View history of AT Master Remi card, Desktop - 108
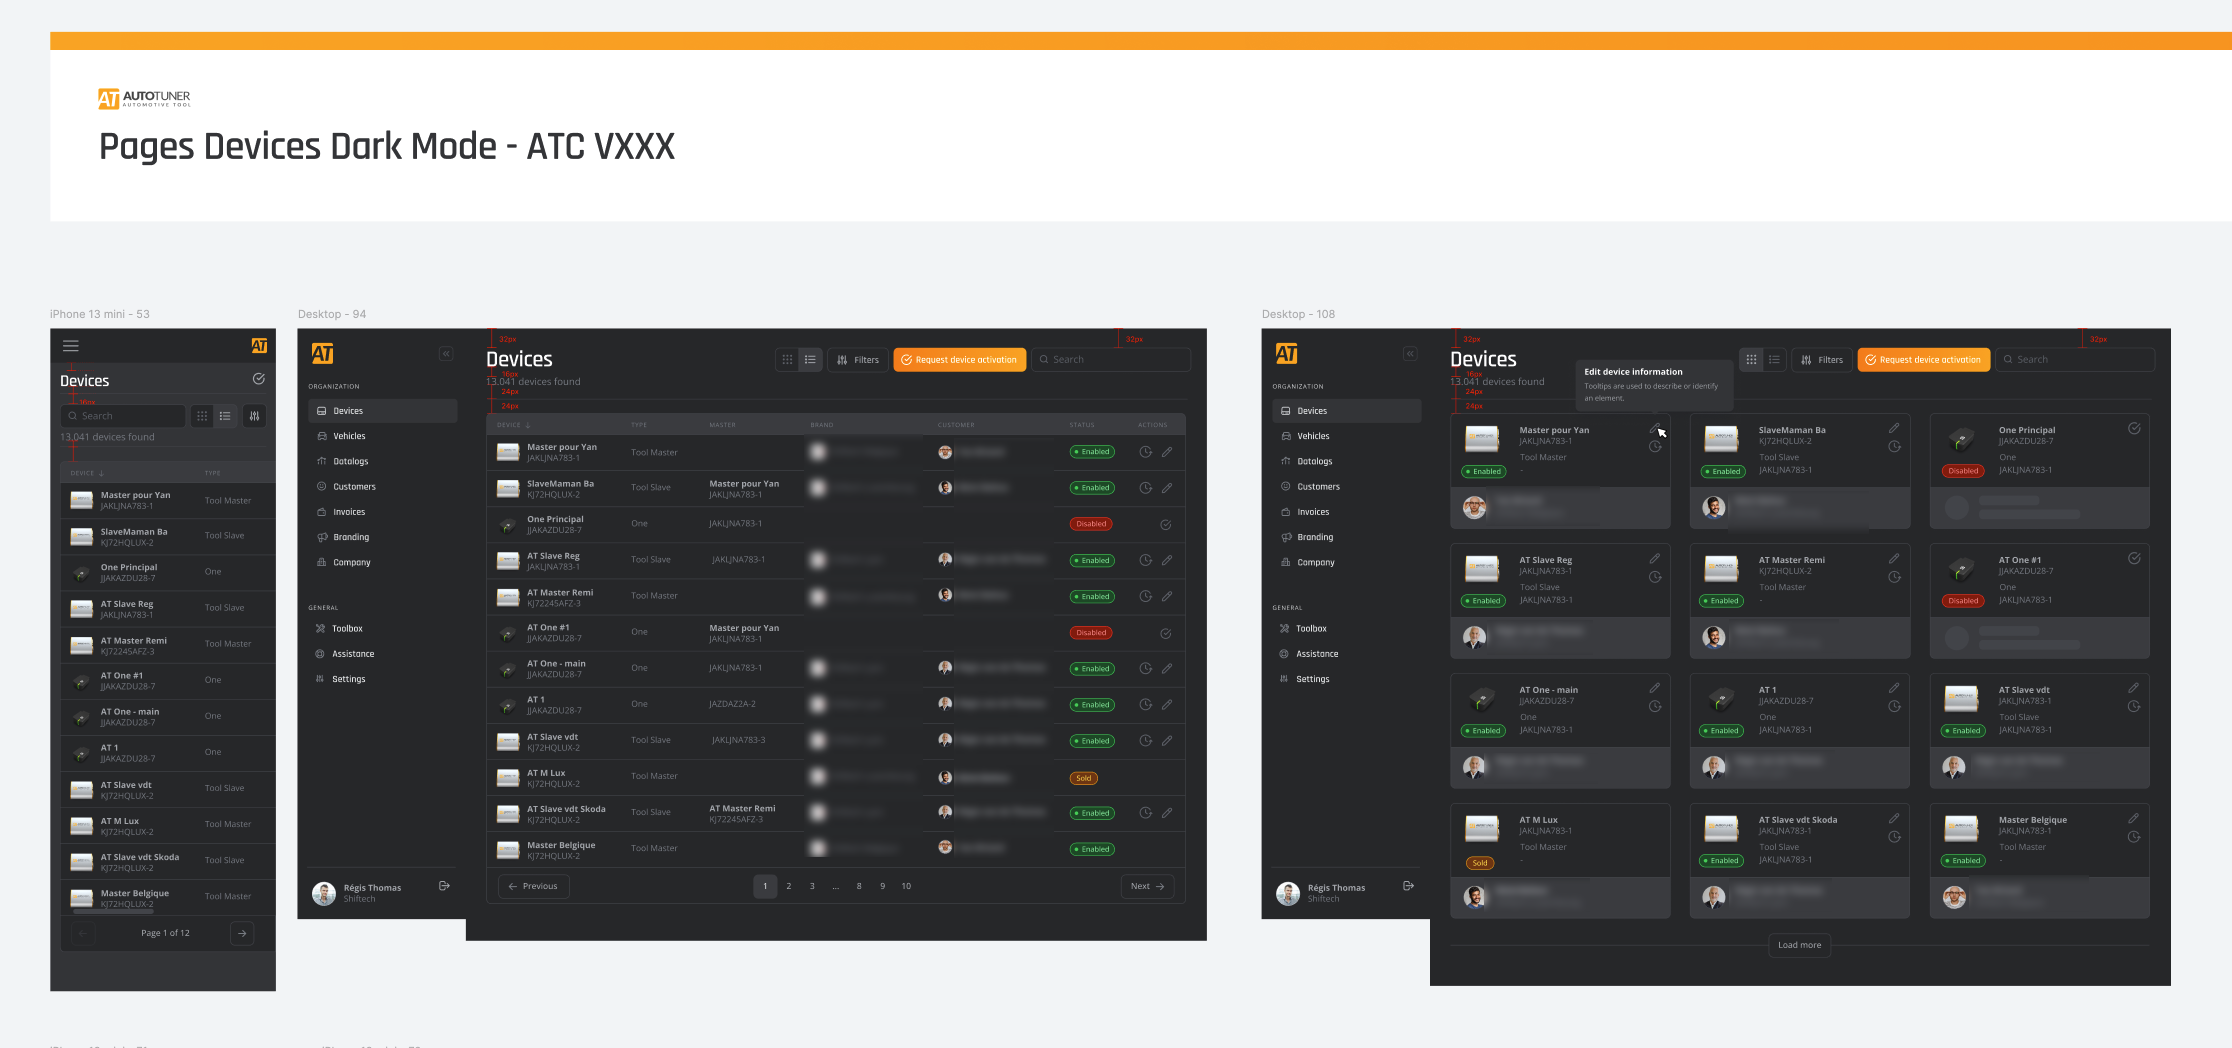This screenshot has height=1048, width=2232. click(x=1894, y=577)
